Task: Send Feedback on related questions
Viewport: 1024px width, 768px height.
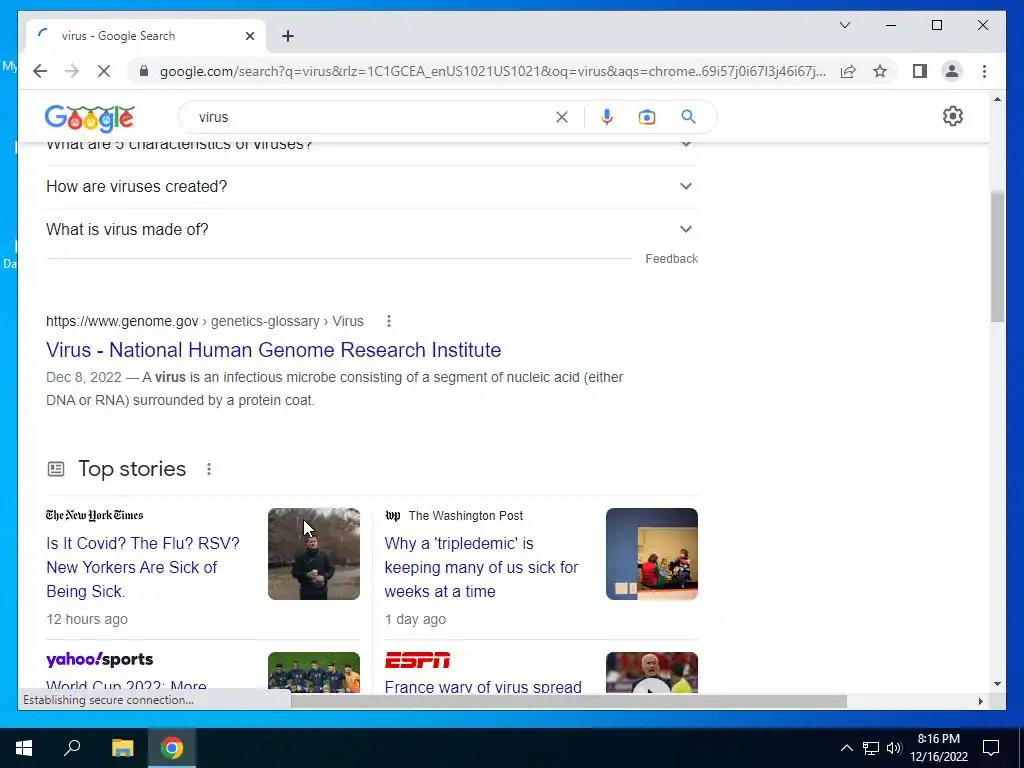Action: pyautogui.click(x=671, y=259)
